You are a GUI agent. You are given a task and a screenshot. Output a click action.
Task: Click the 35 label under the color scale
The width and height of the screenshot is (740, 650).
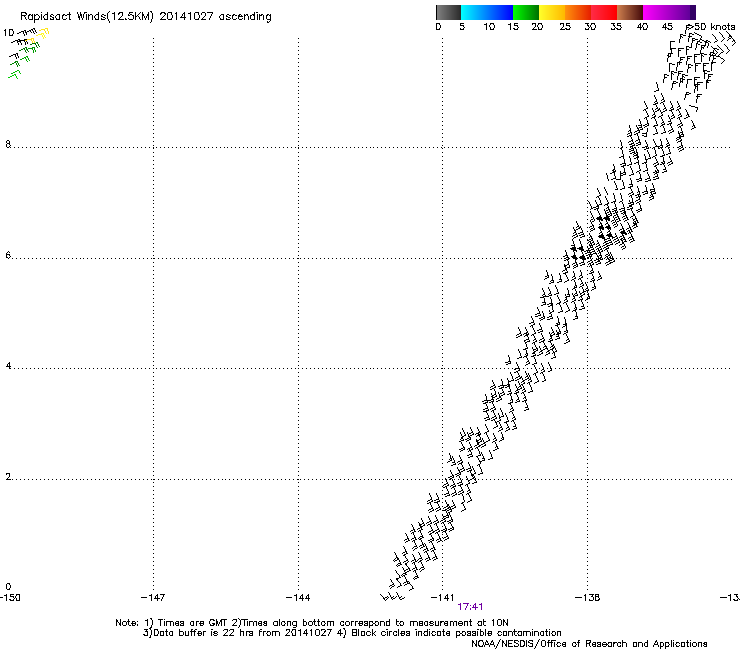tap(616, 27)
